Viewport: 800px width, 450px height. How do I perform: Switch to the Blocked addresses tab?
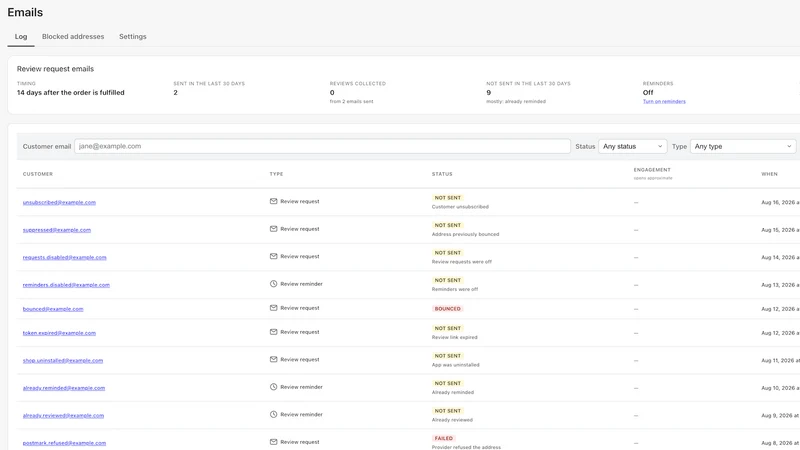pyautogui.click(x=73, y=37)
